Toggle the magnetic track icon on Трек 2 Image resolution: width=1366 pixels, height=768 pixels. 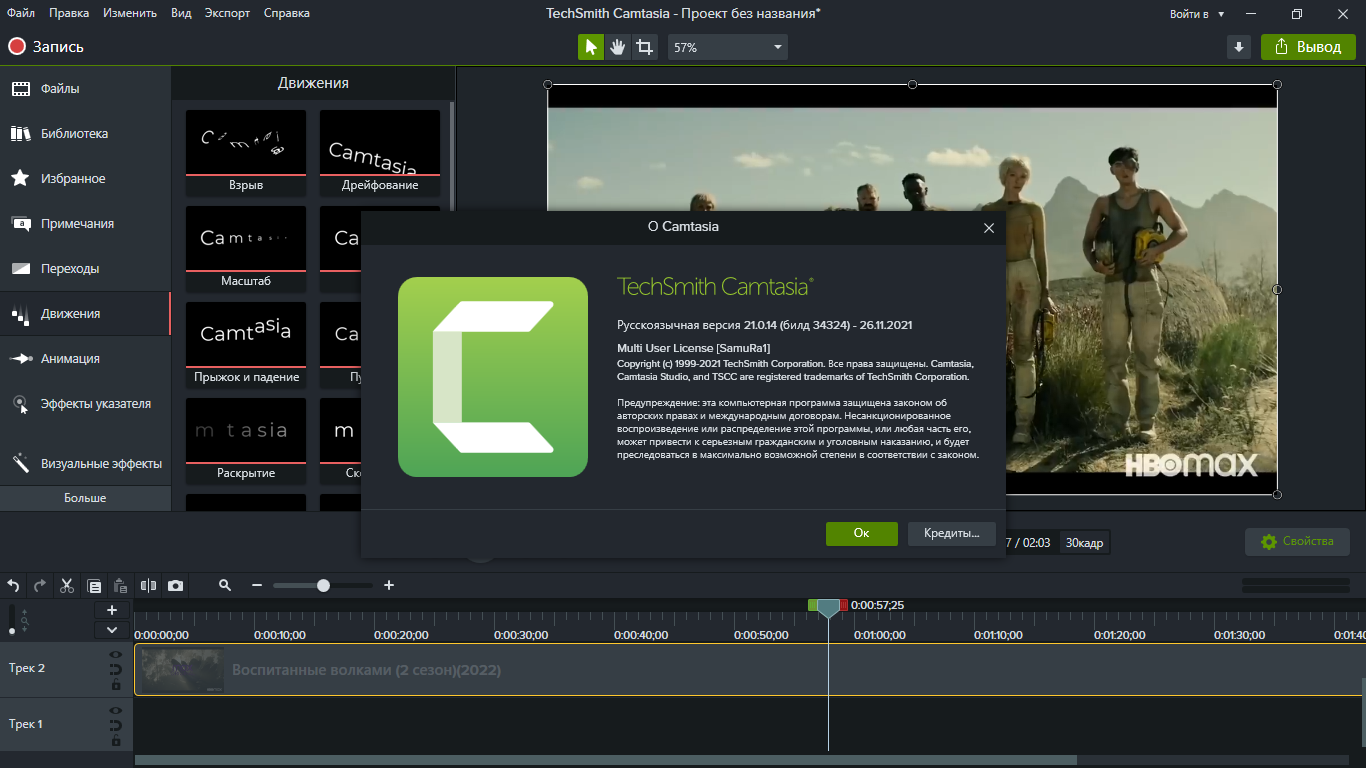coord(115,670)
